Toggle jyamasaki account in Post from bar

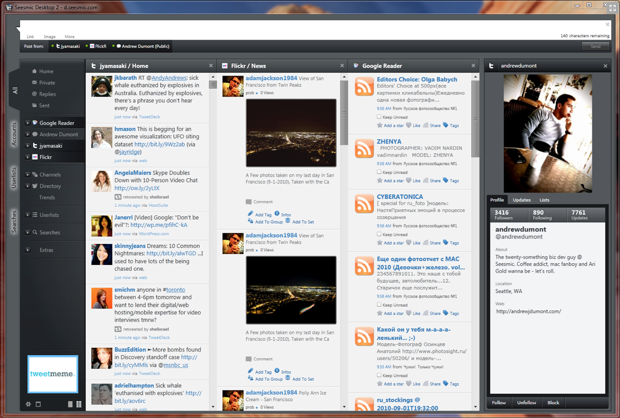point(66,46)
